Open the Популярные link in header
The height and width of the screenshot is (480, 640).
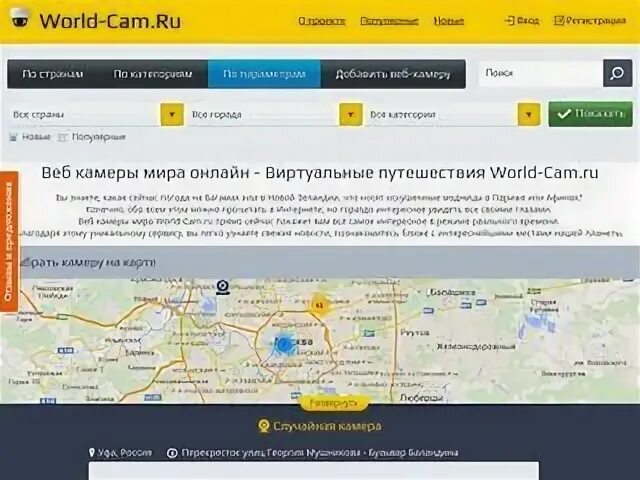(389, 21)
